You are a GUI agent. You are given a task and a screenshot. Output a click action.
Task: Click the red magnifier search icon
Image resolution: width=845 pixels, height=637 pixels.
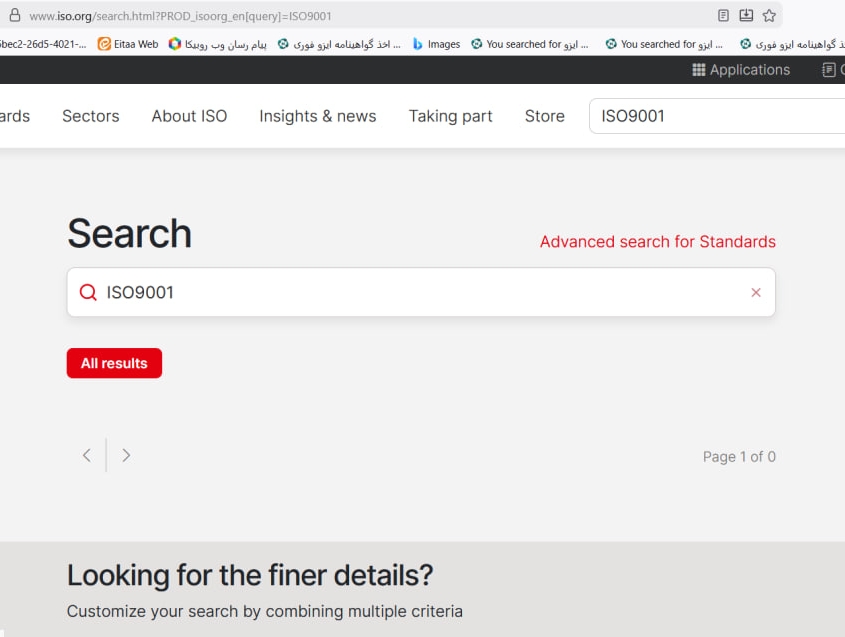[88, 293]
